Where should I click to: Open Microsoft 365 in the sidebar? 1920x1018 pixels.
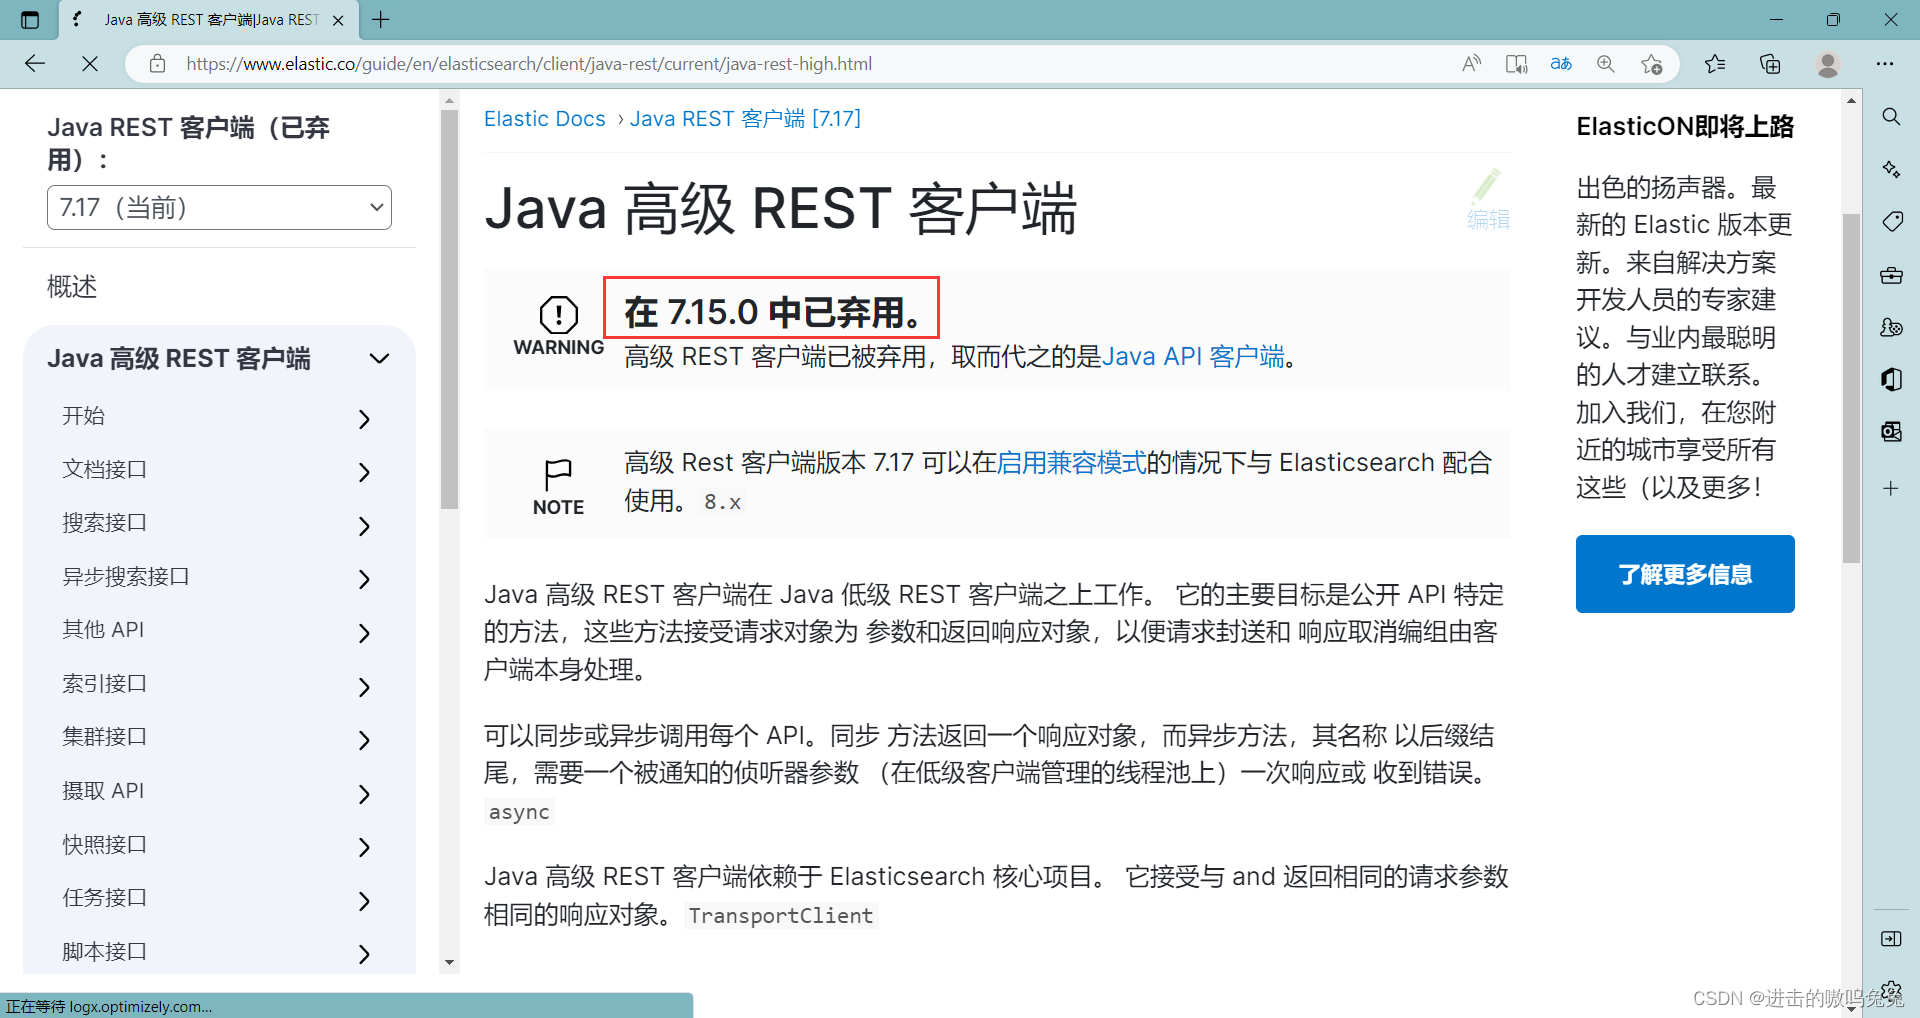[x=1891, y=379]
